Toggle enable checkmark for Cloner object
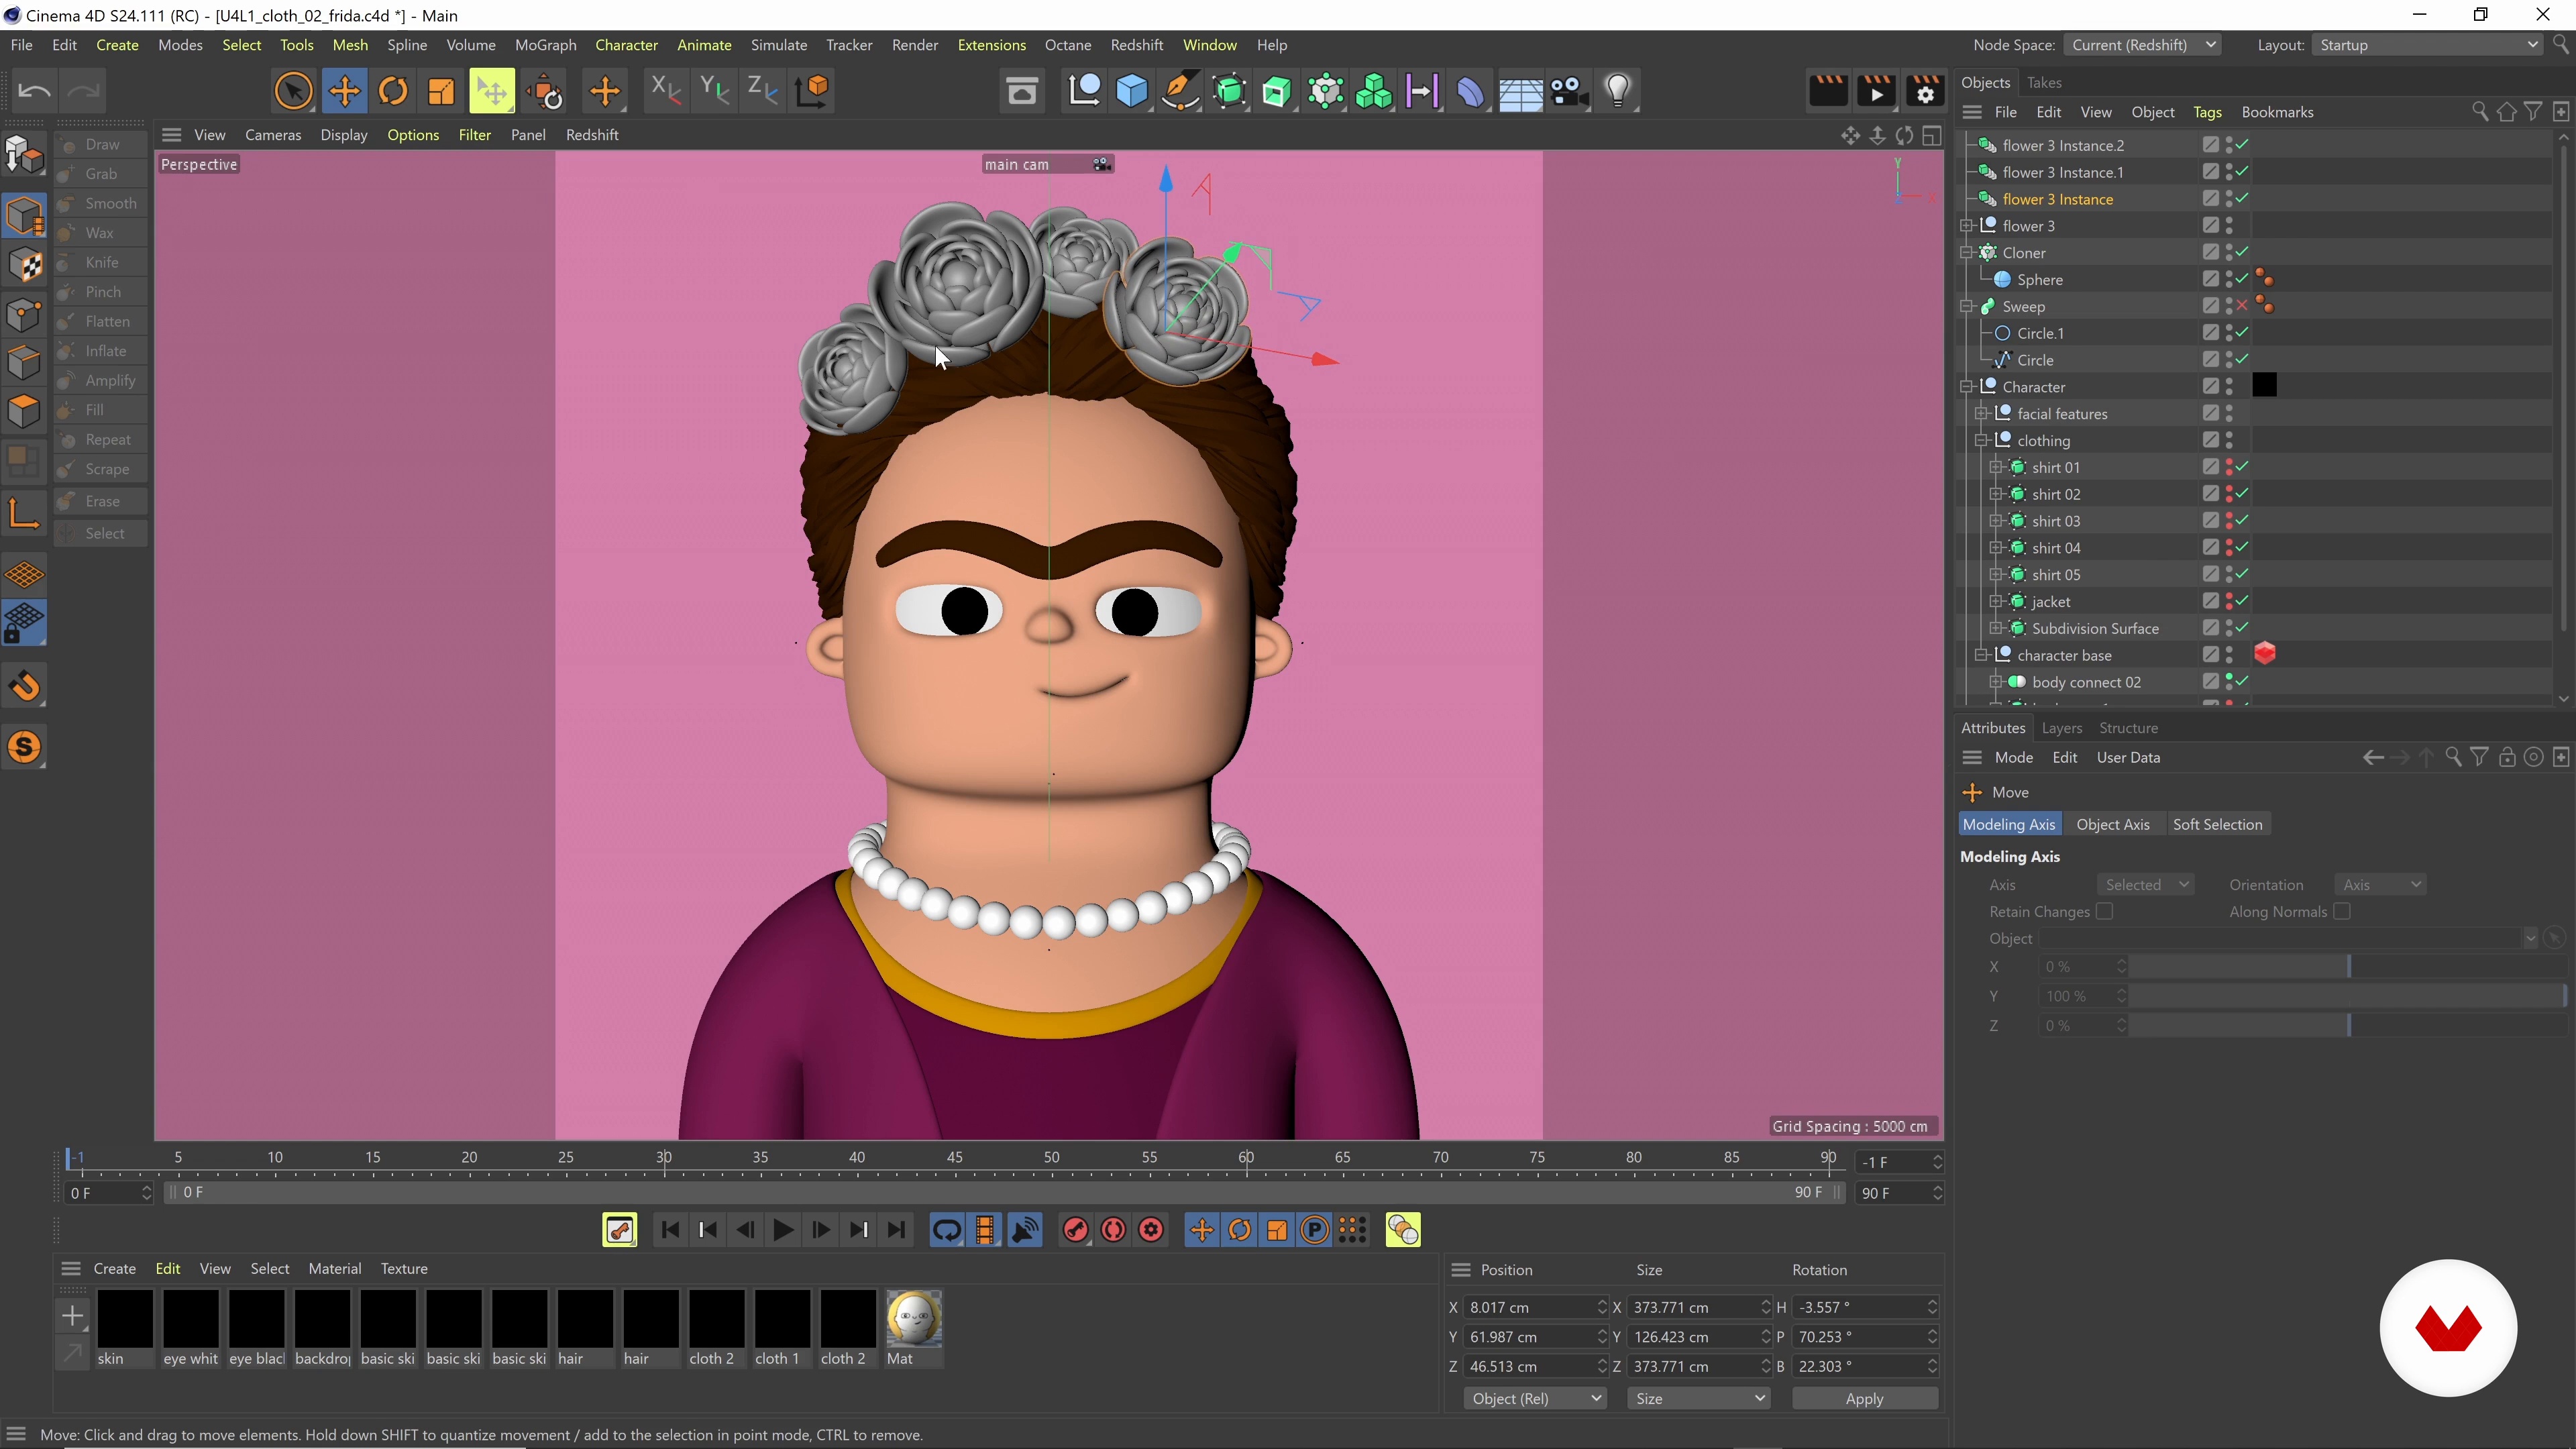This screenshot has width=2576, height=1449. click(2242, 253)
